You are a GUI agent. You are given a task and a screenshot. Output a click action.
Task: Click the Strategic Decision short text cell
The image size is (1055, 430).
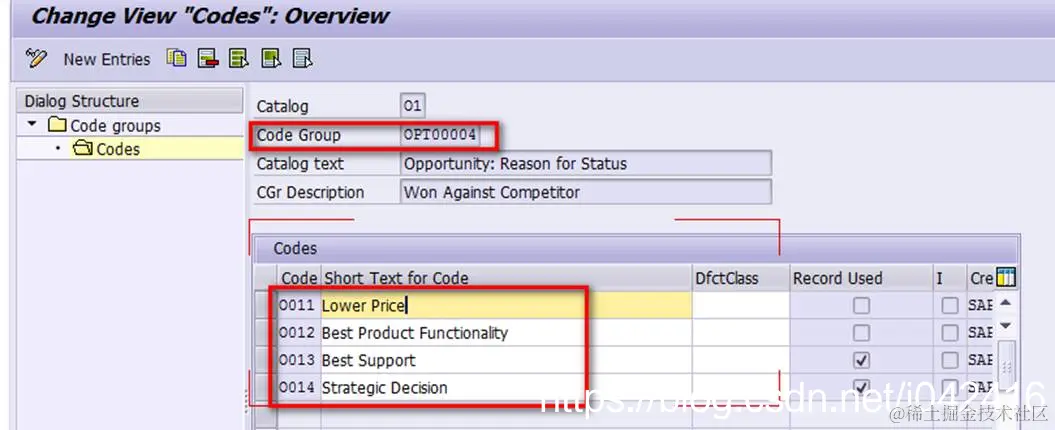507,388
